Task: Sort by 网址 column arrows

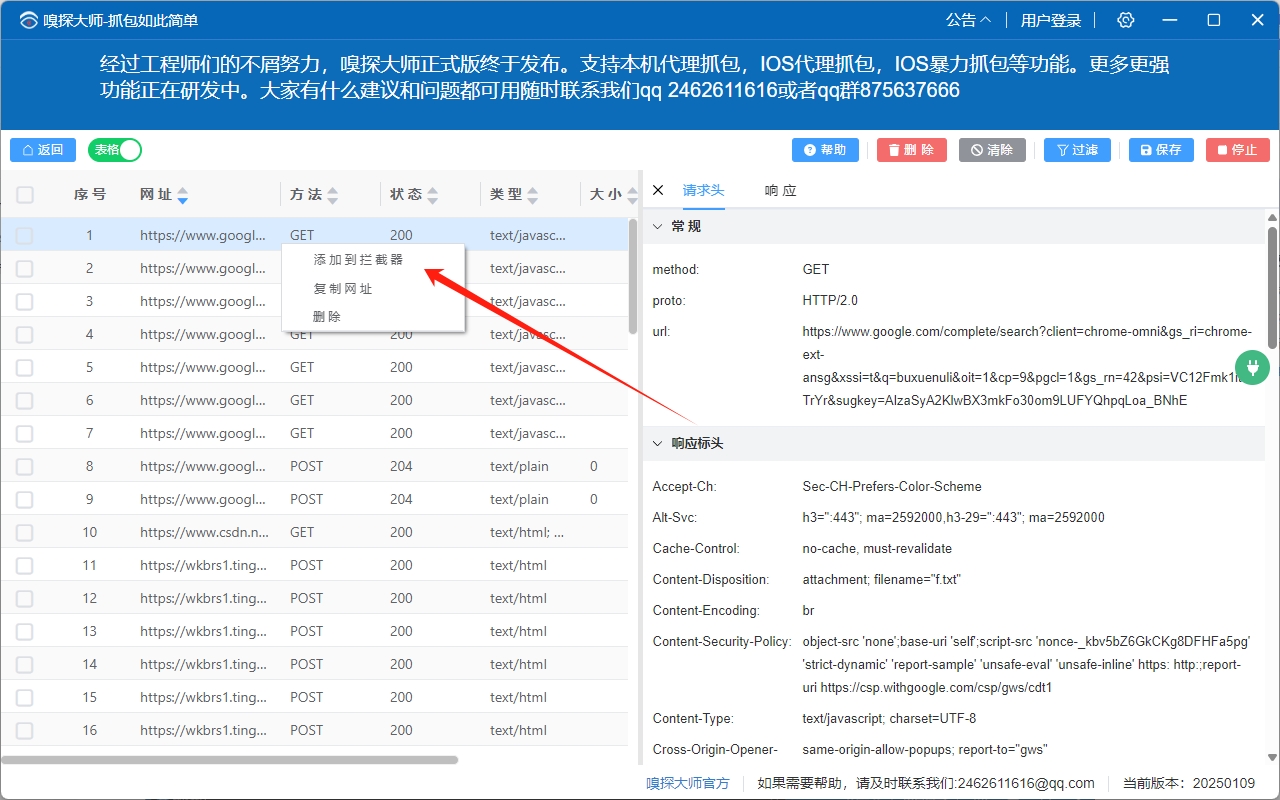Action: (182, 195)
